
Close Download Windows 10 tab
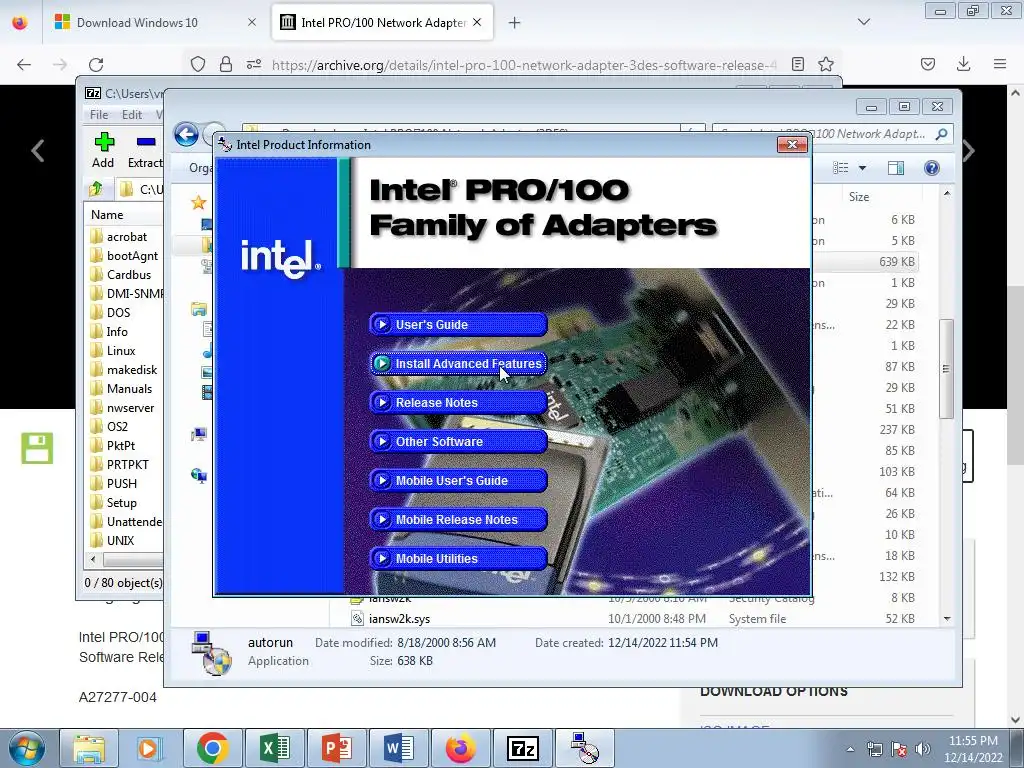(x=252, y=23)
